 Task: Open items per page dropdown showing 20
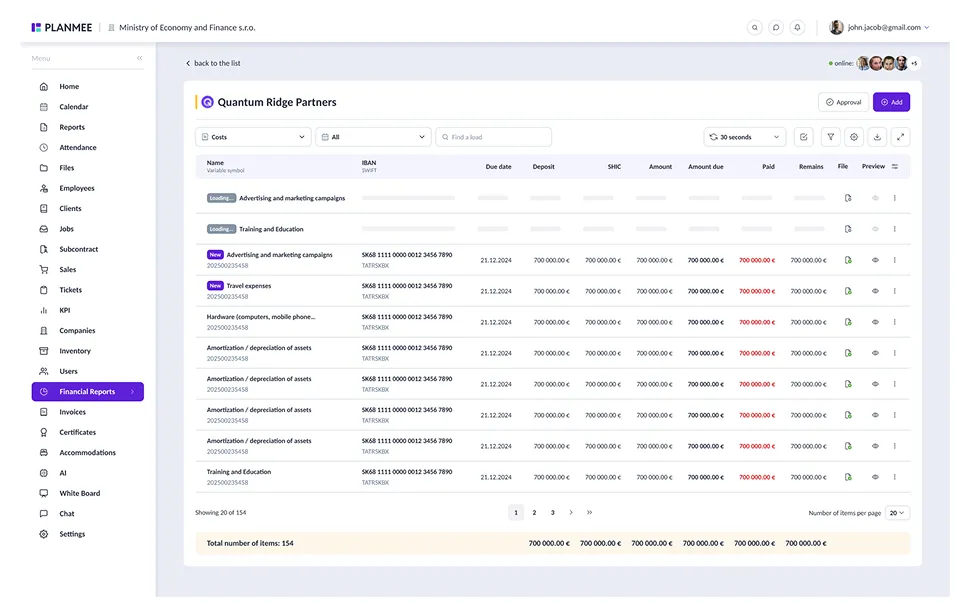897,513
